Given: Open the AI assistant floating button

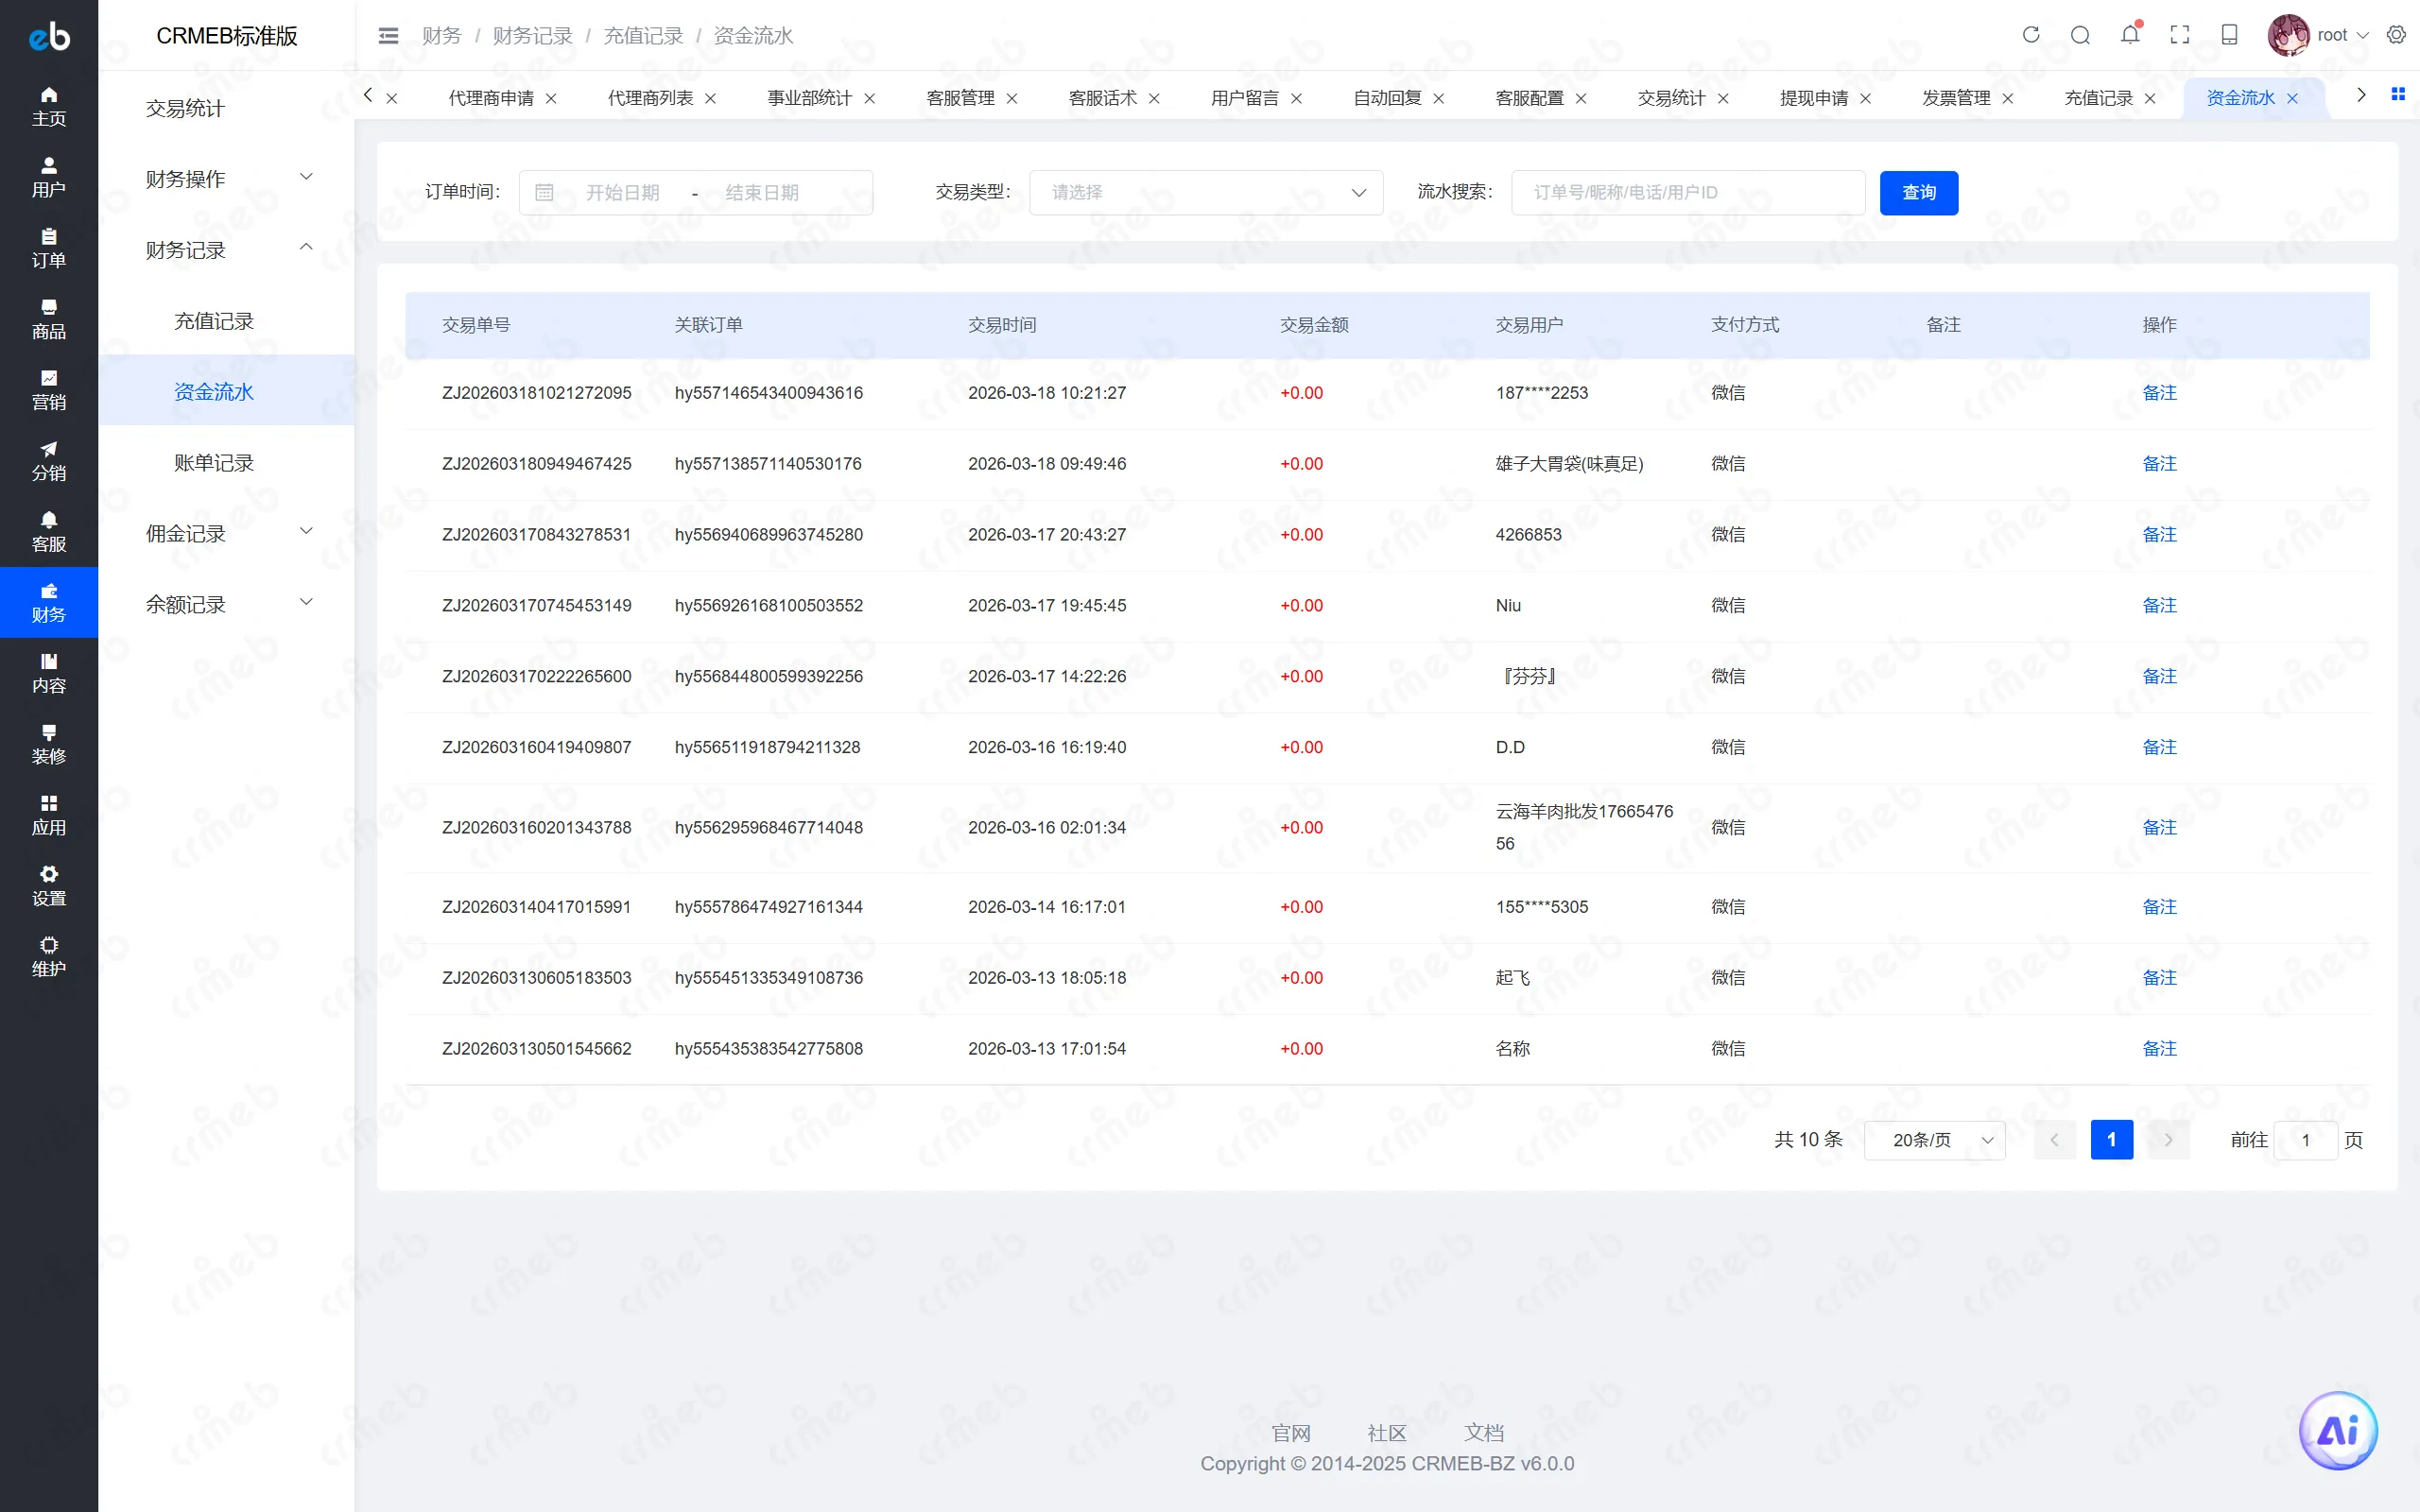Looking at the screenshot, I should pos(2338,1430).
